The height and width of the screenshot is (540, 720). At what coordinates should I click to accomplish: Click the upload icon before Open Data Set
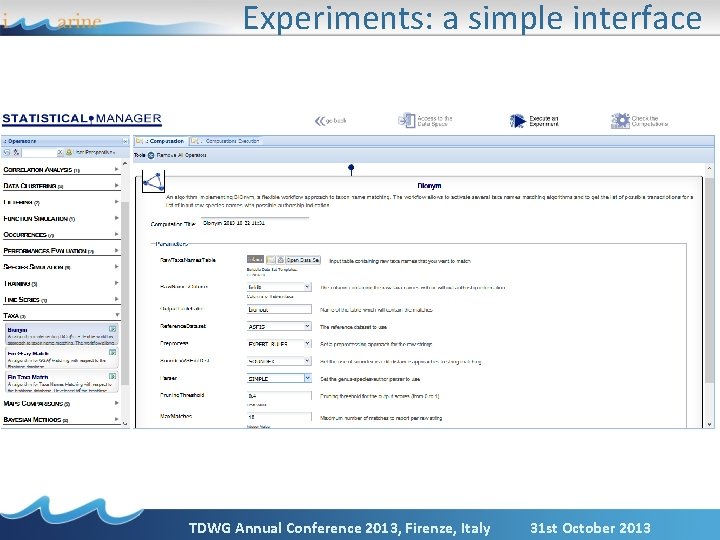tap(281, 260)
